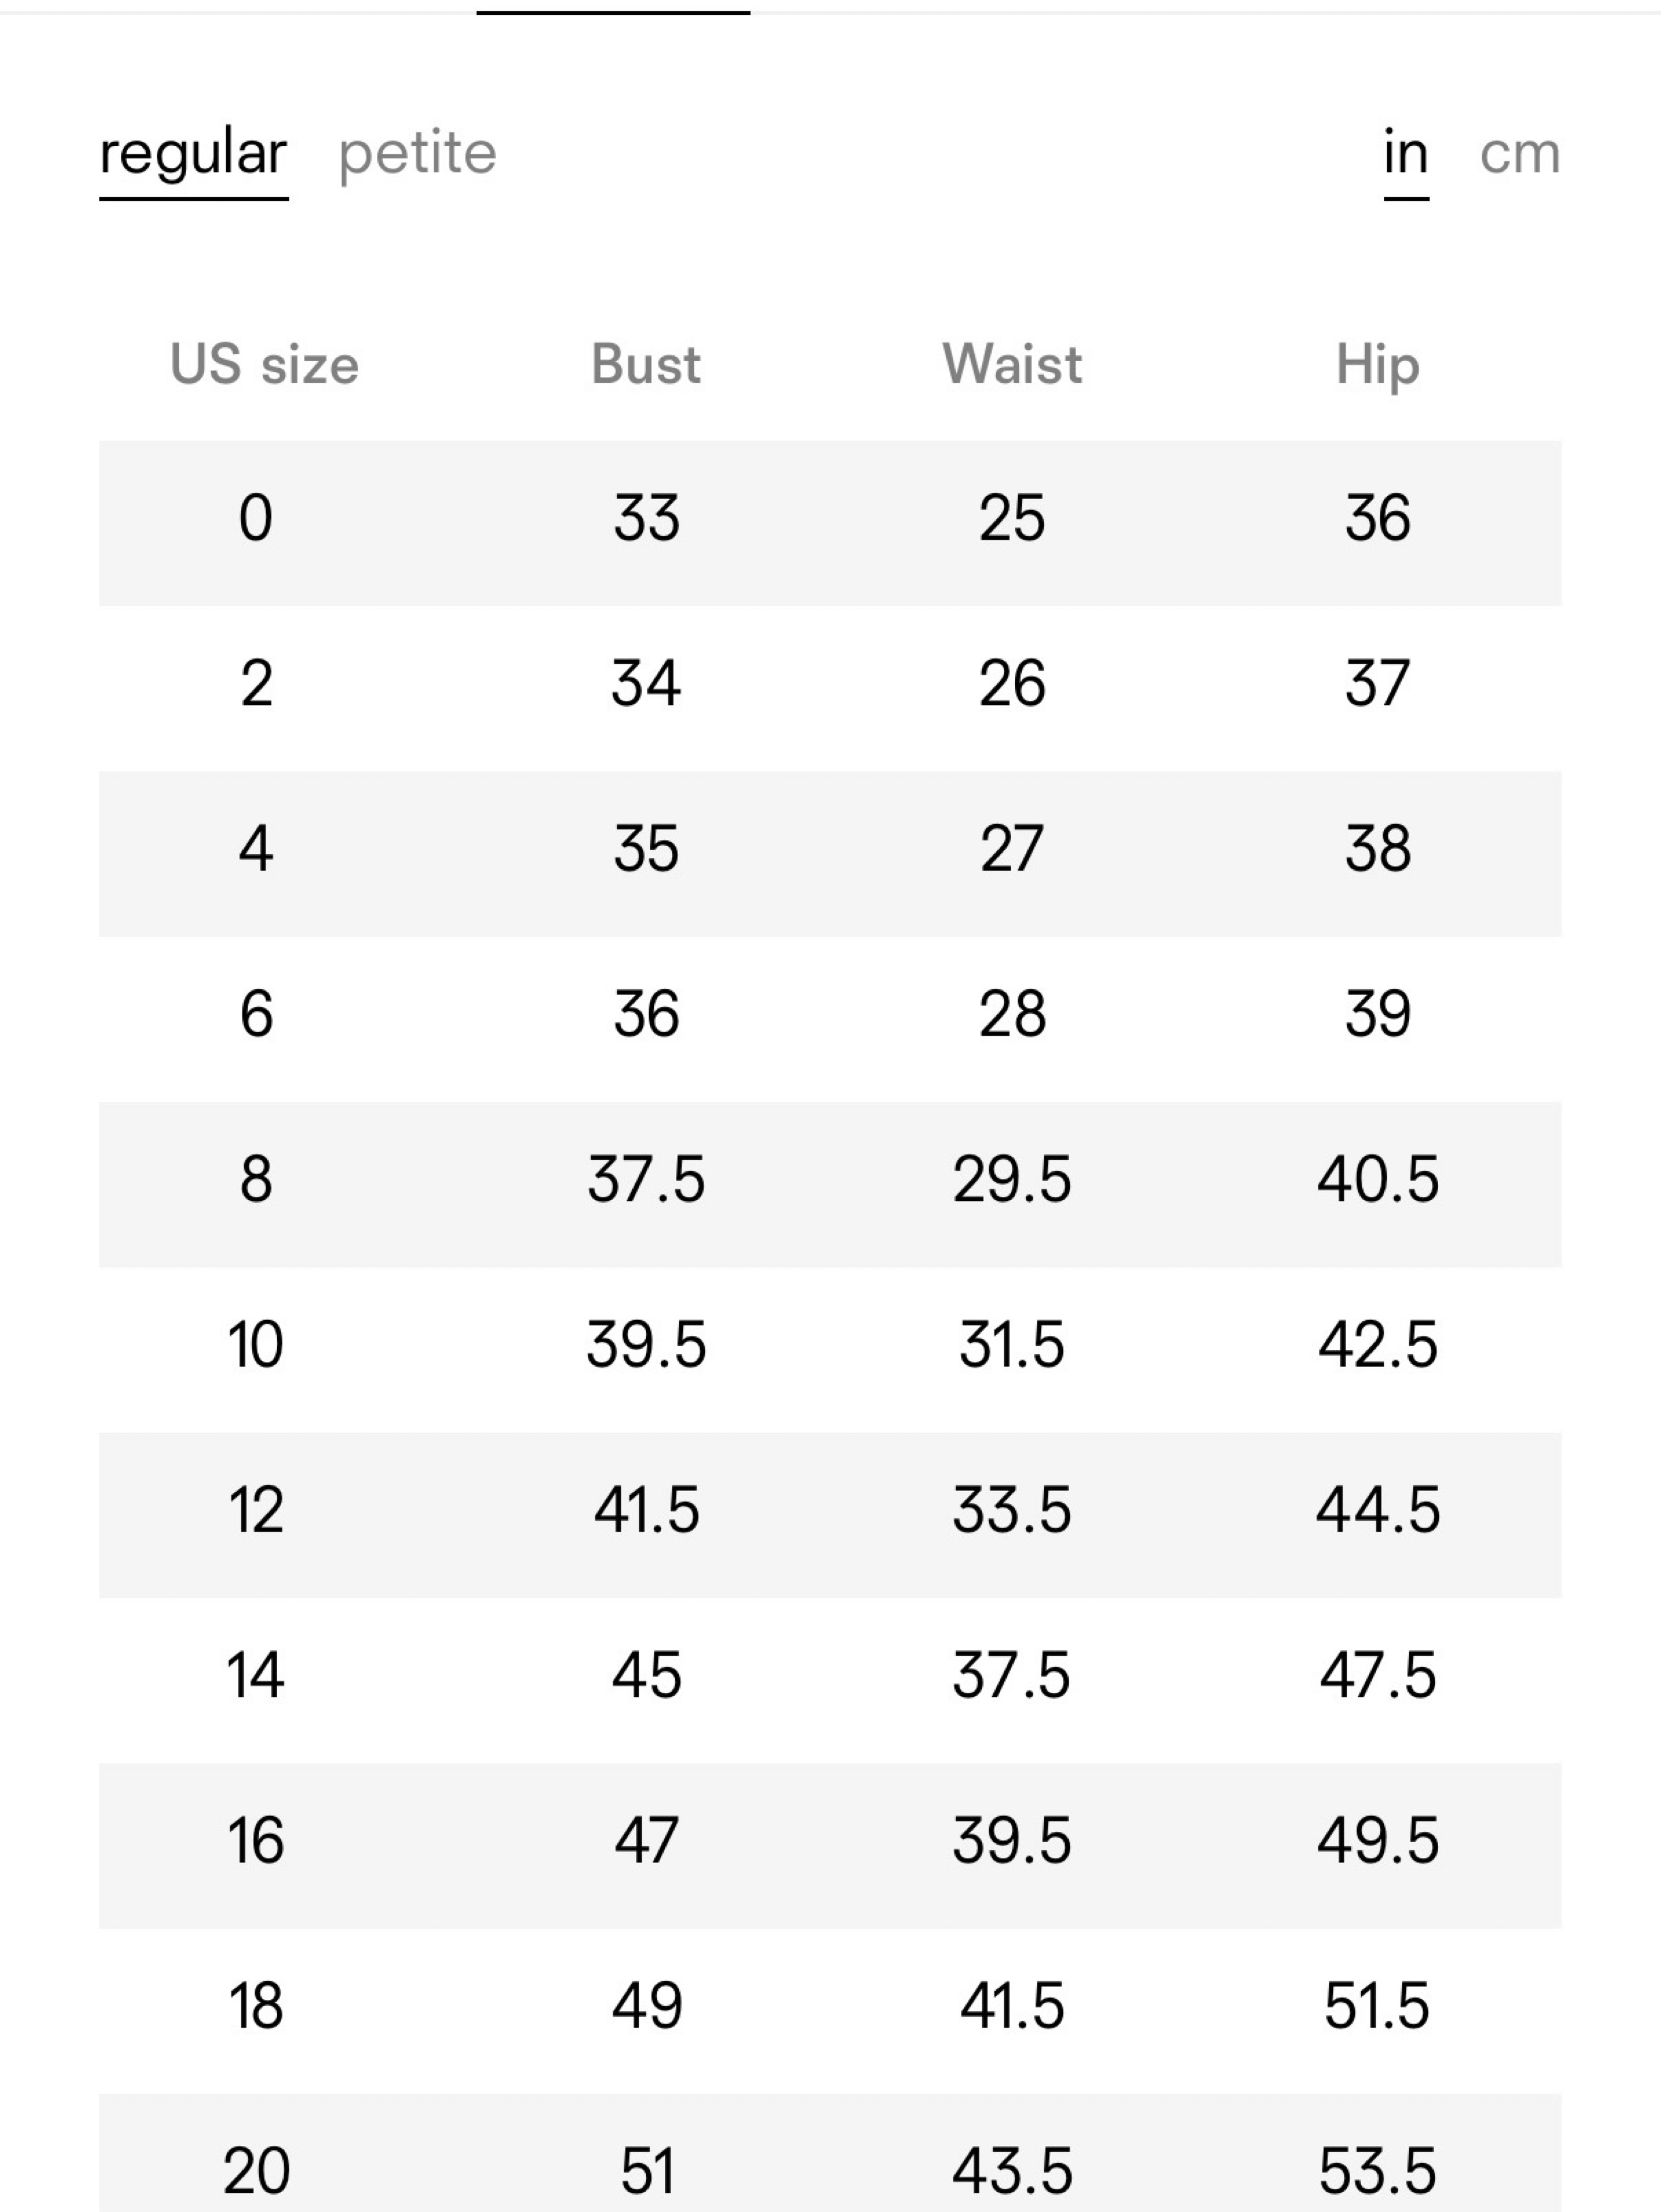
Task: Select the US size 0 row
Action: [830, 523]
